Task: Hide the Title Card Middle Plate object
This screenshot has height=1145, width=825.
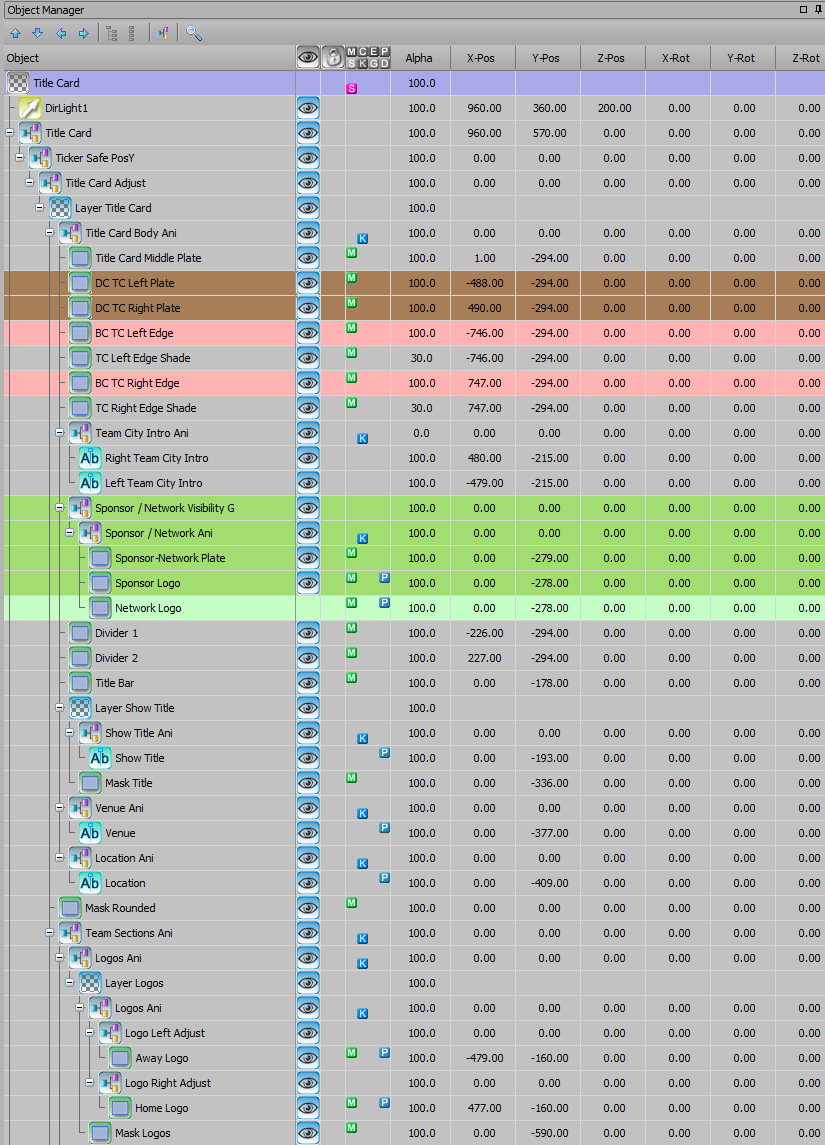Action: pyautogui.click(x=308, y=258)
